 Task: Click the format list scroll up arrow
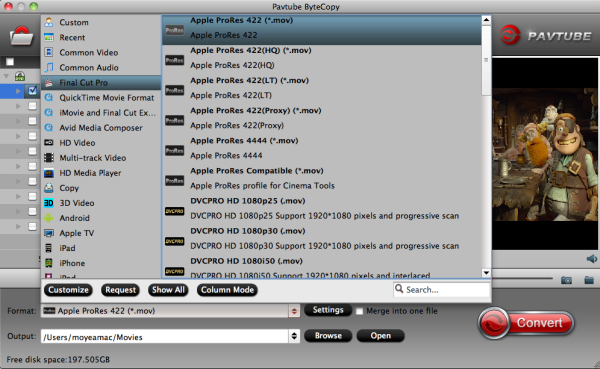[x=486, y=20]
